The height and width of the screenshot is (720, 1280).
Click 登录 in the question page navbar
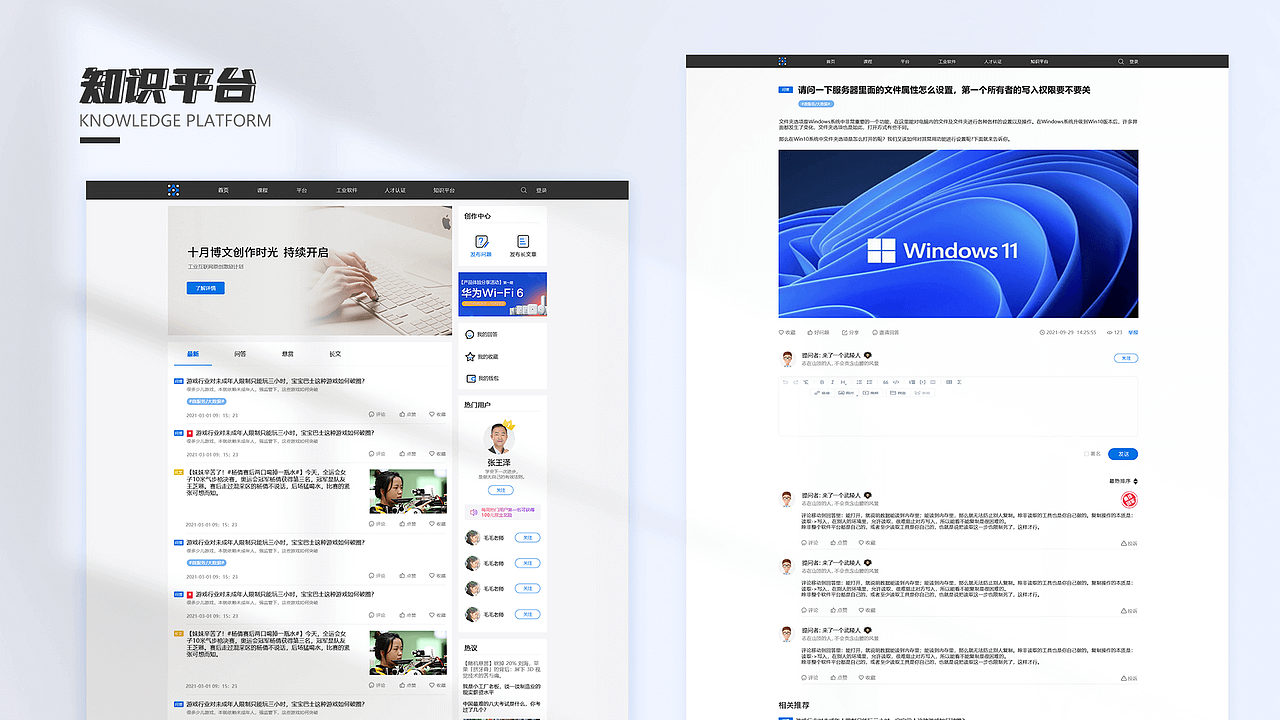coord(1133,61)
